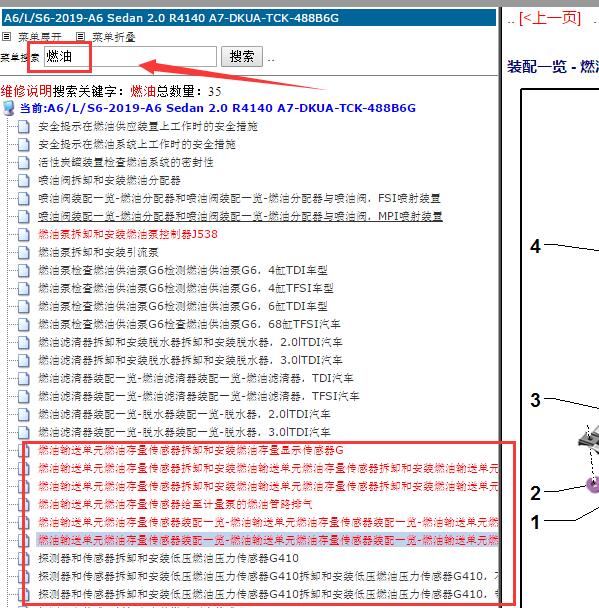Click document icon for 安全提示在燃油供应装置上工作时的安全措施

coord(24,126)
